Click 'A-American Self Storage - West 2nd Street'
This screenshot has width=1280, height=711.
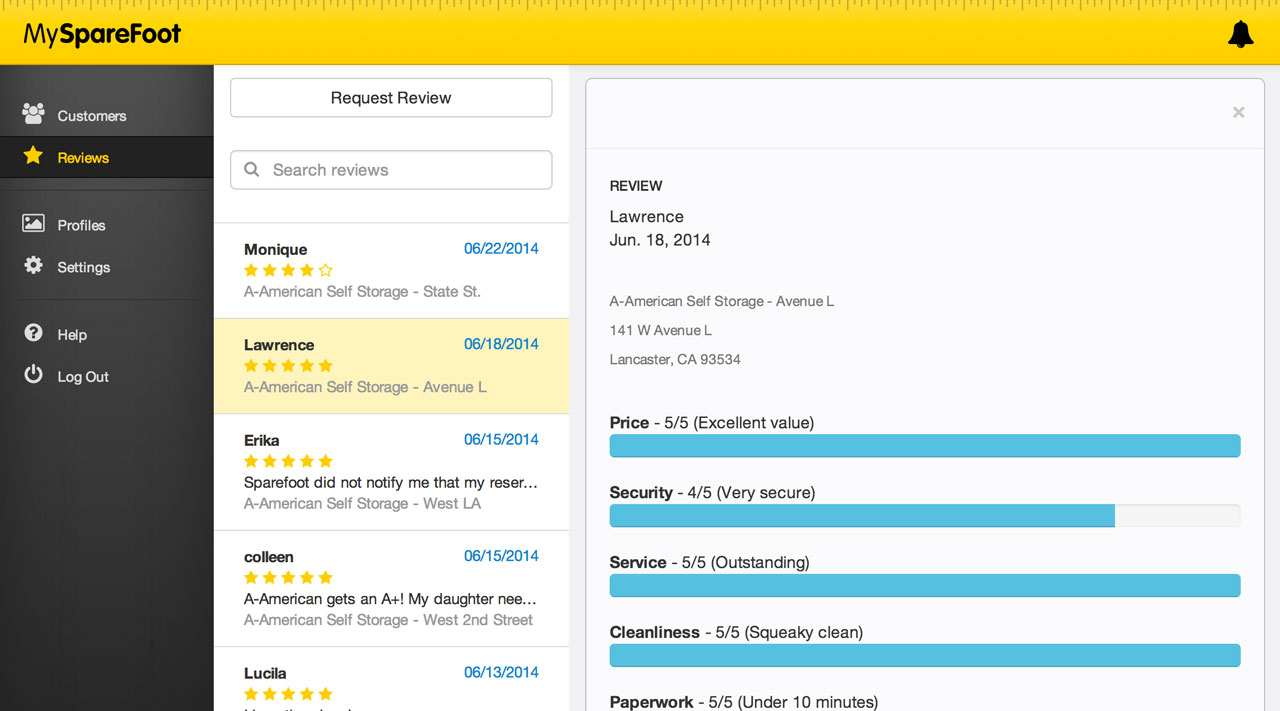click(388, 620)
